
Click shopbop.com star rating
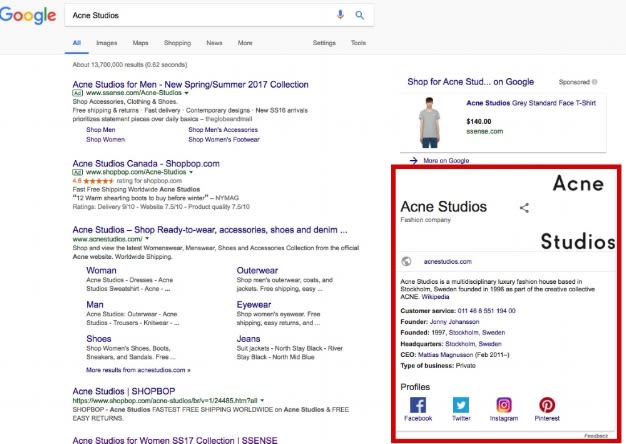(x=98, y=181)
